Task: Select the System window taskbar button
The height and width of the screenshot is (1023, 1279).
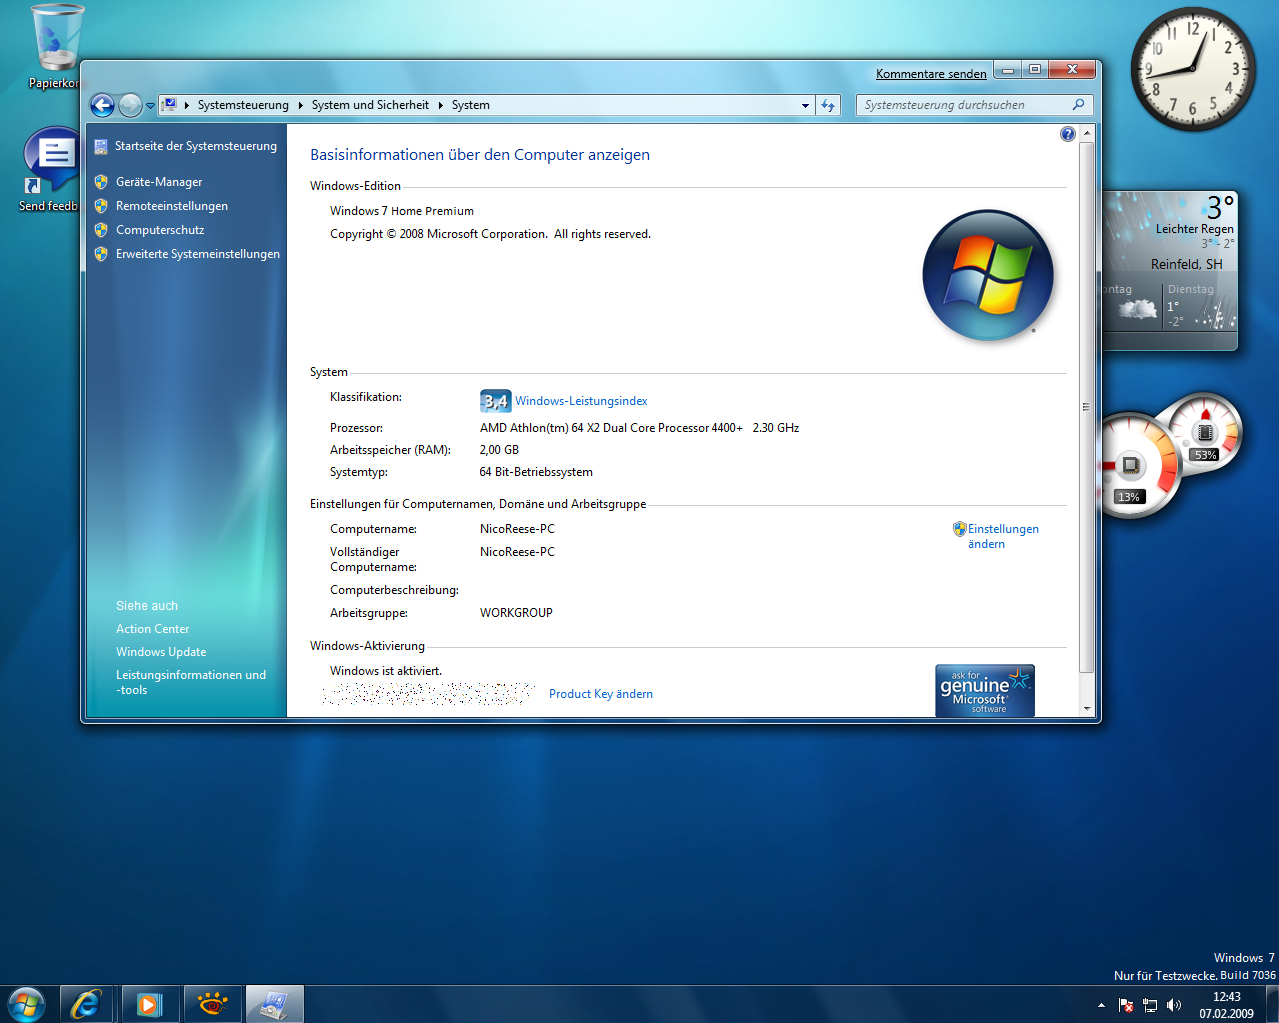Action: point(274,1004)
